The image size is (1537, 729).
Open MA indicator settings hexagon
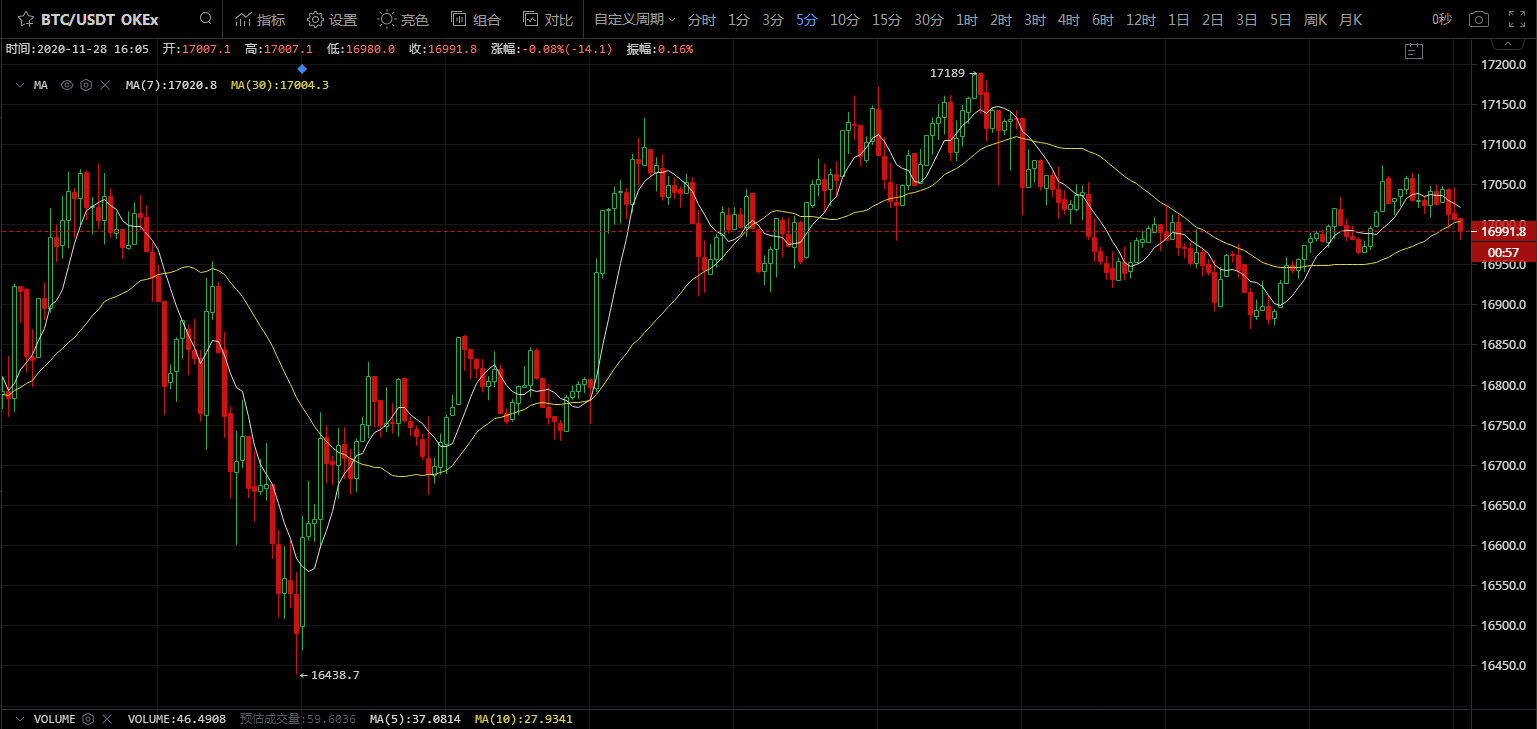click(86, 85)
